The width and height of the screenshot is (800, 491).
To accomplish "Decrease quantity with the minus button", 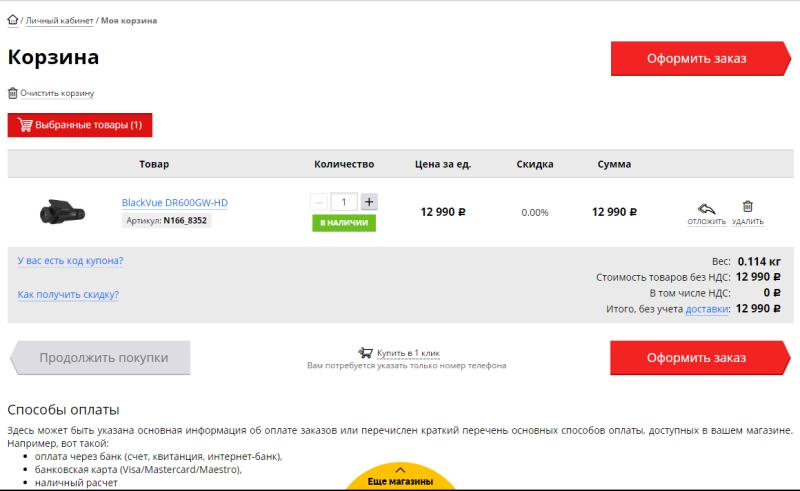I will click(319, 202).
